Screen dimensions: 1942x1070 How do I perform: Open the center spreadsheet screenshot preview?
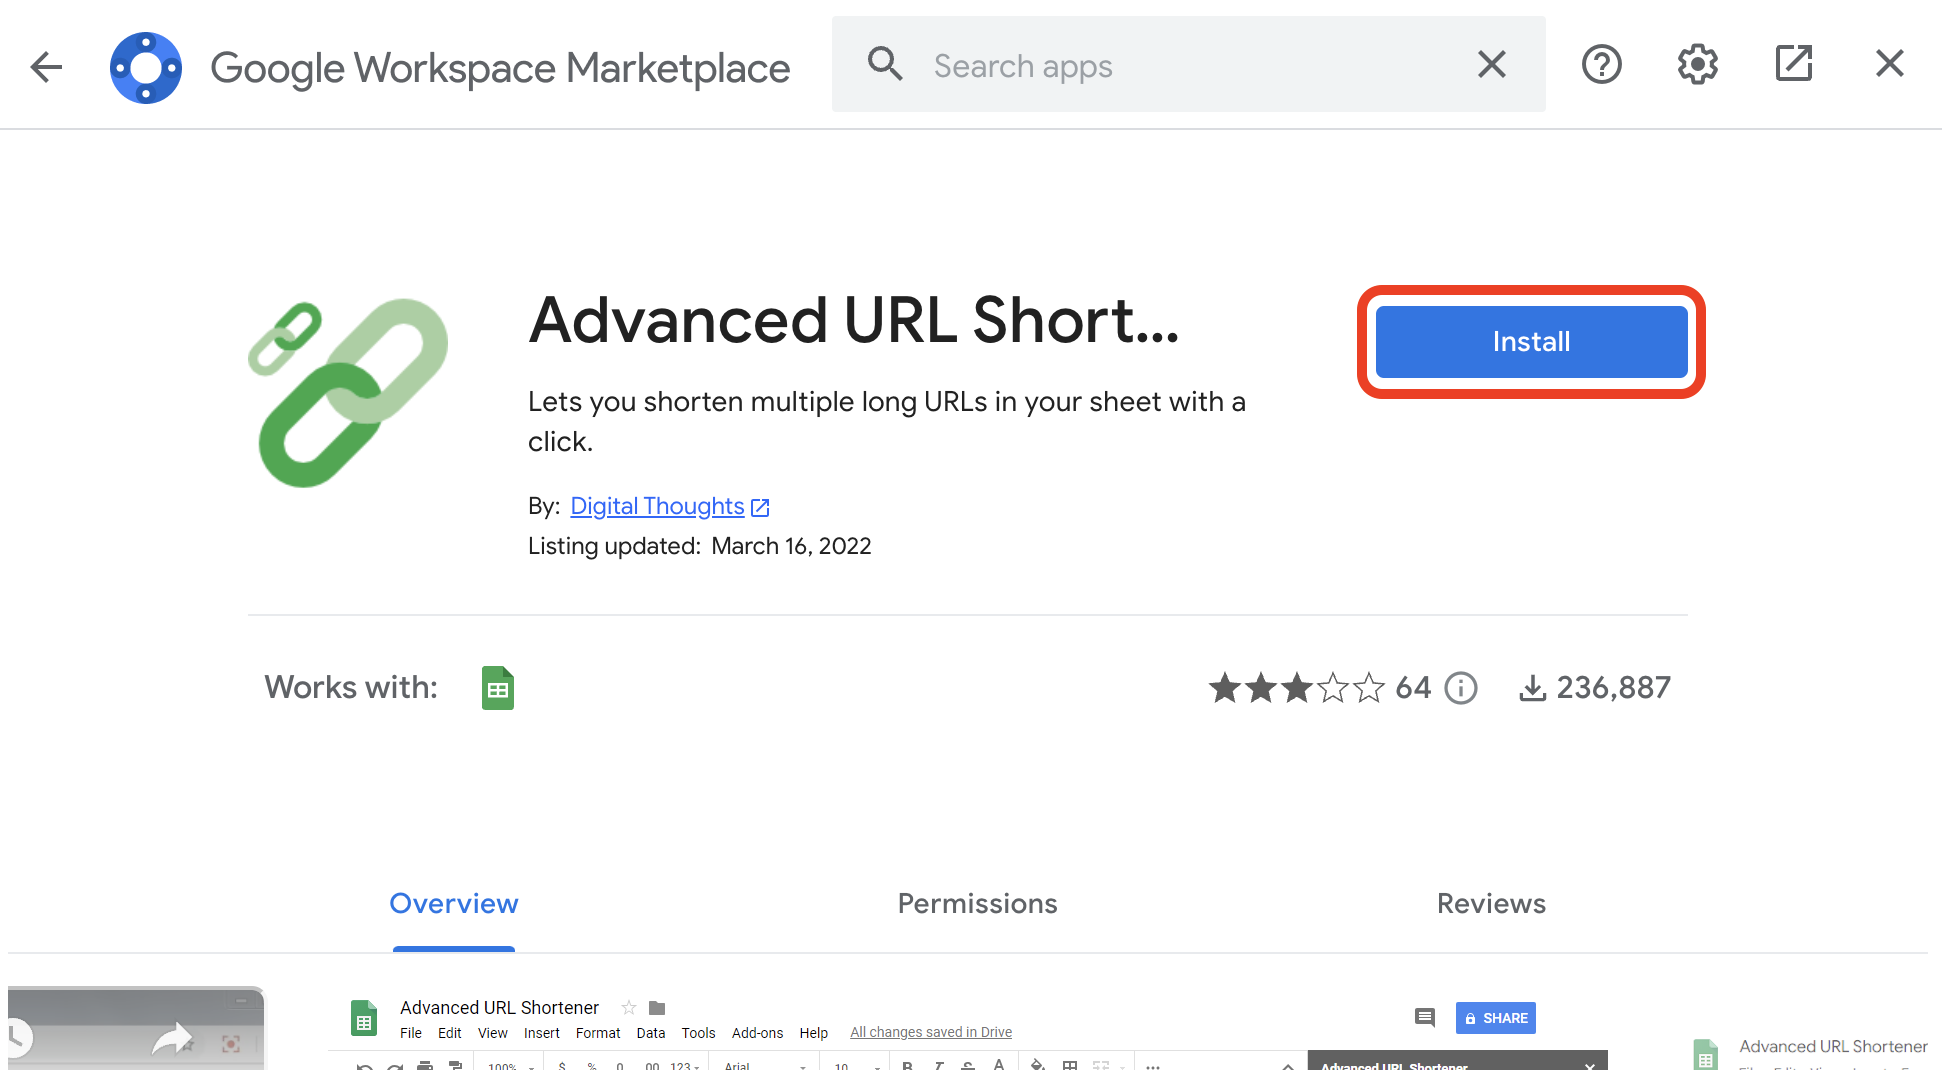pyautogui.click(x=967, y=1032)
